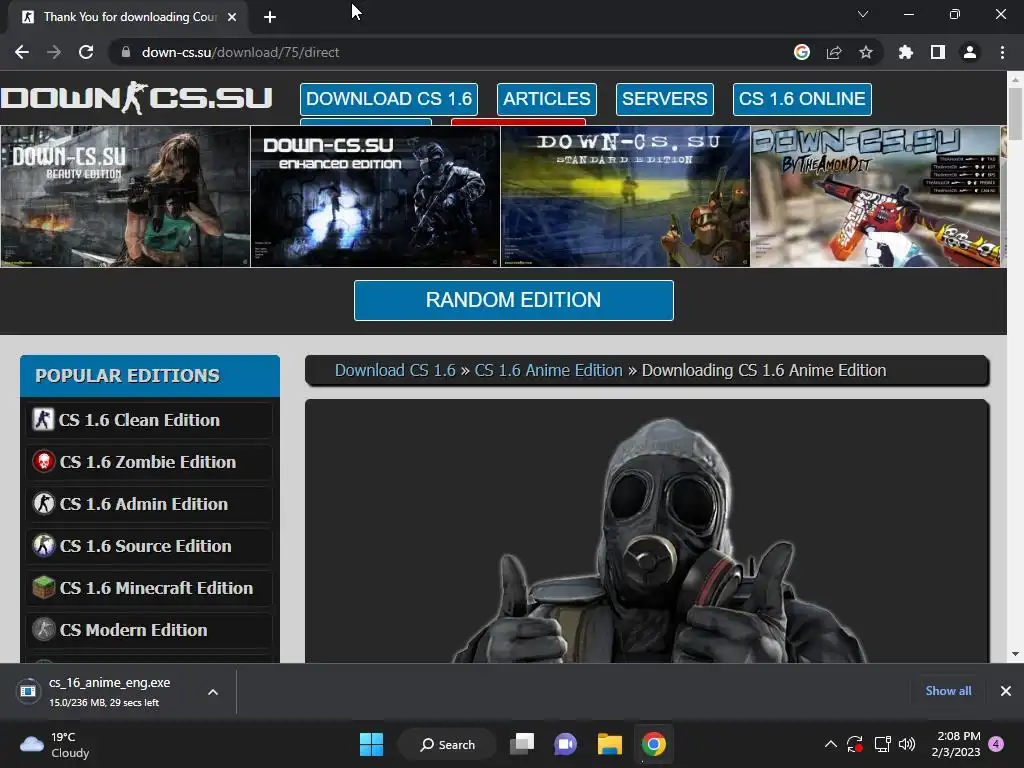This screenshot has height=768, width=1024.
Task: Show hidden system tray icons
Action: 831,744
